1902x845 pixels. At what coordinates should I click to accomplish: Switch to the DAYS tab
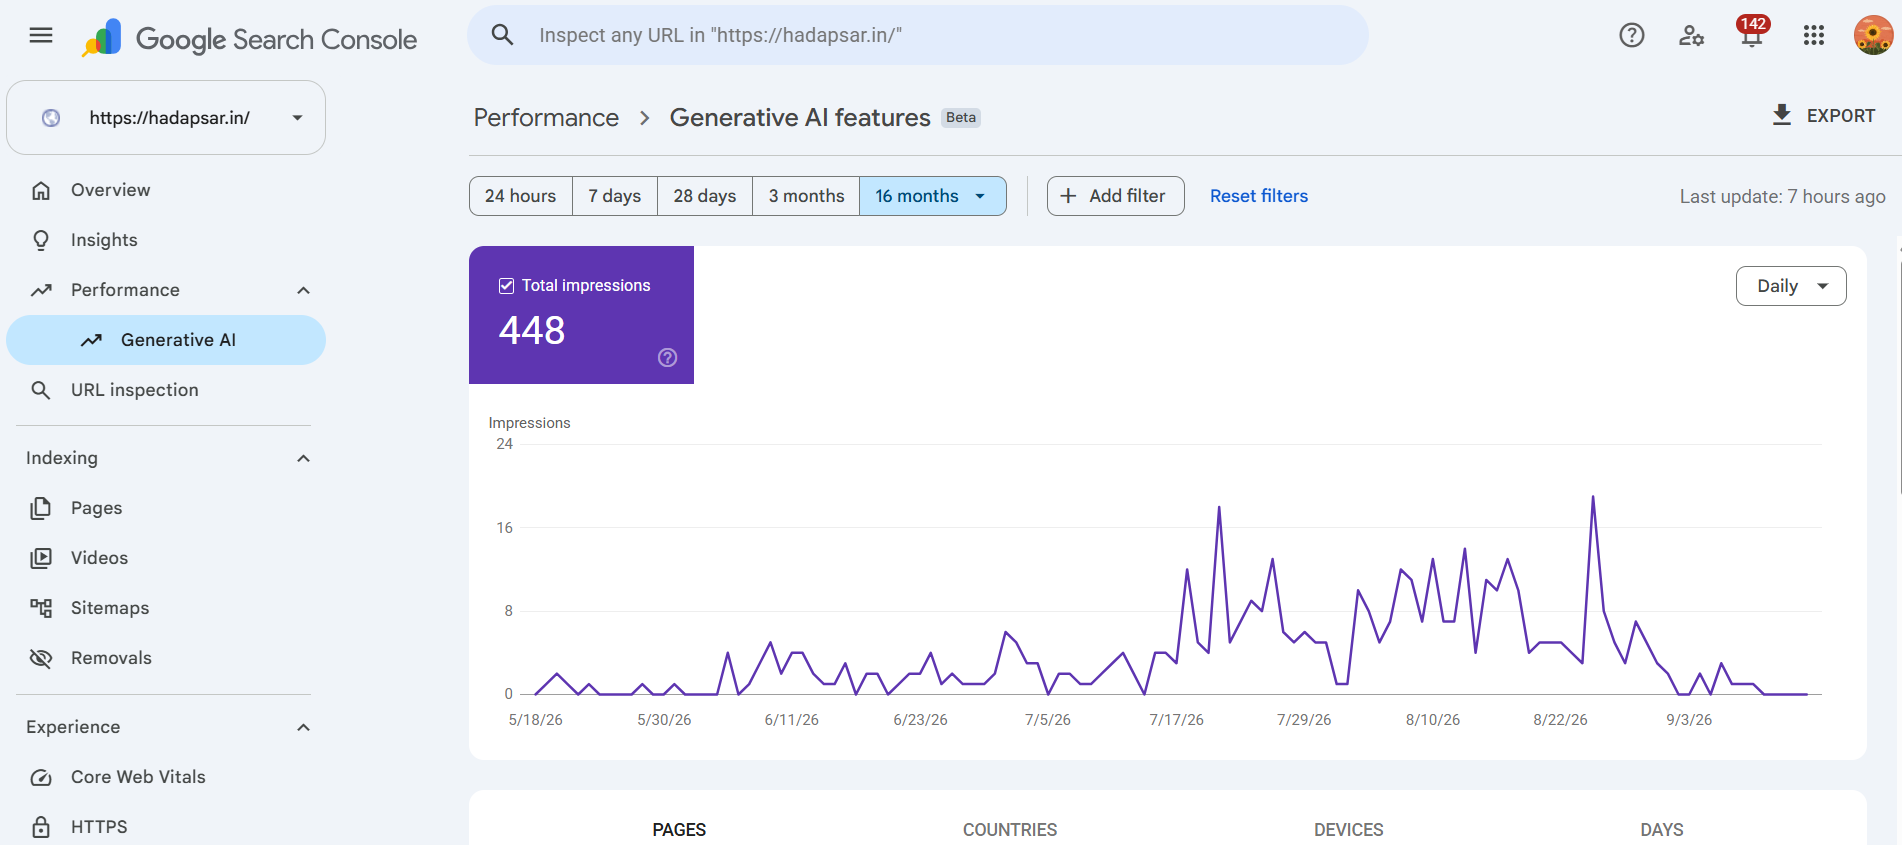point(1662,829)
